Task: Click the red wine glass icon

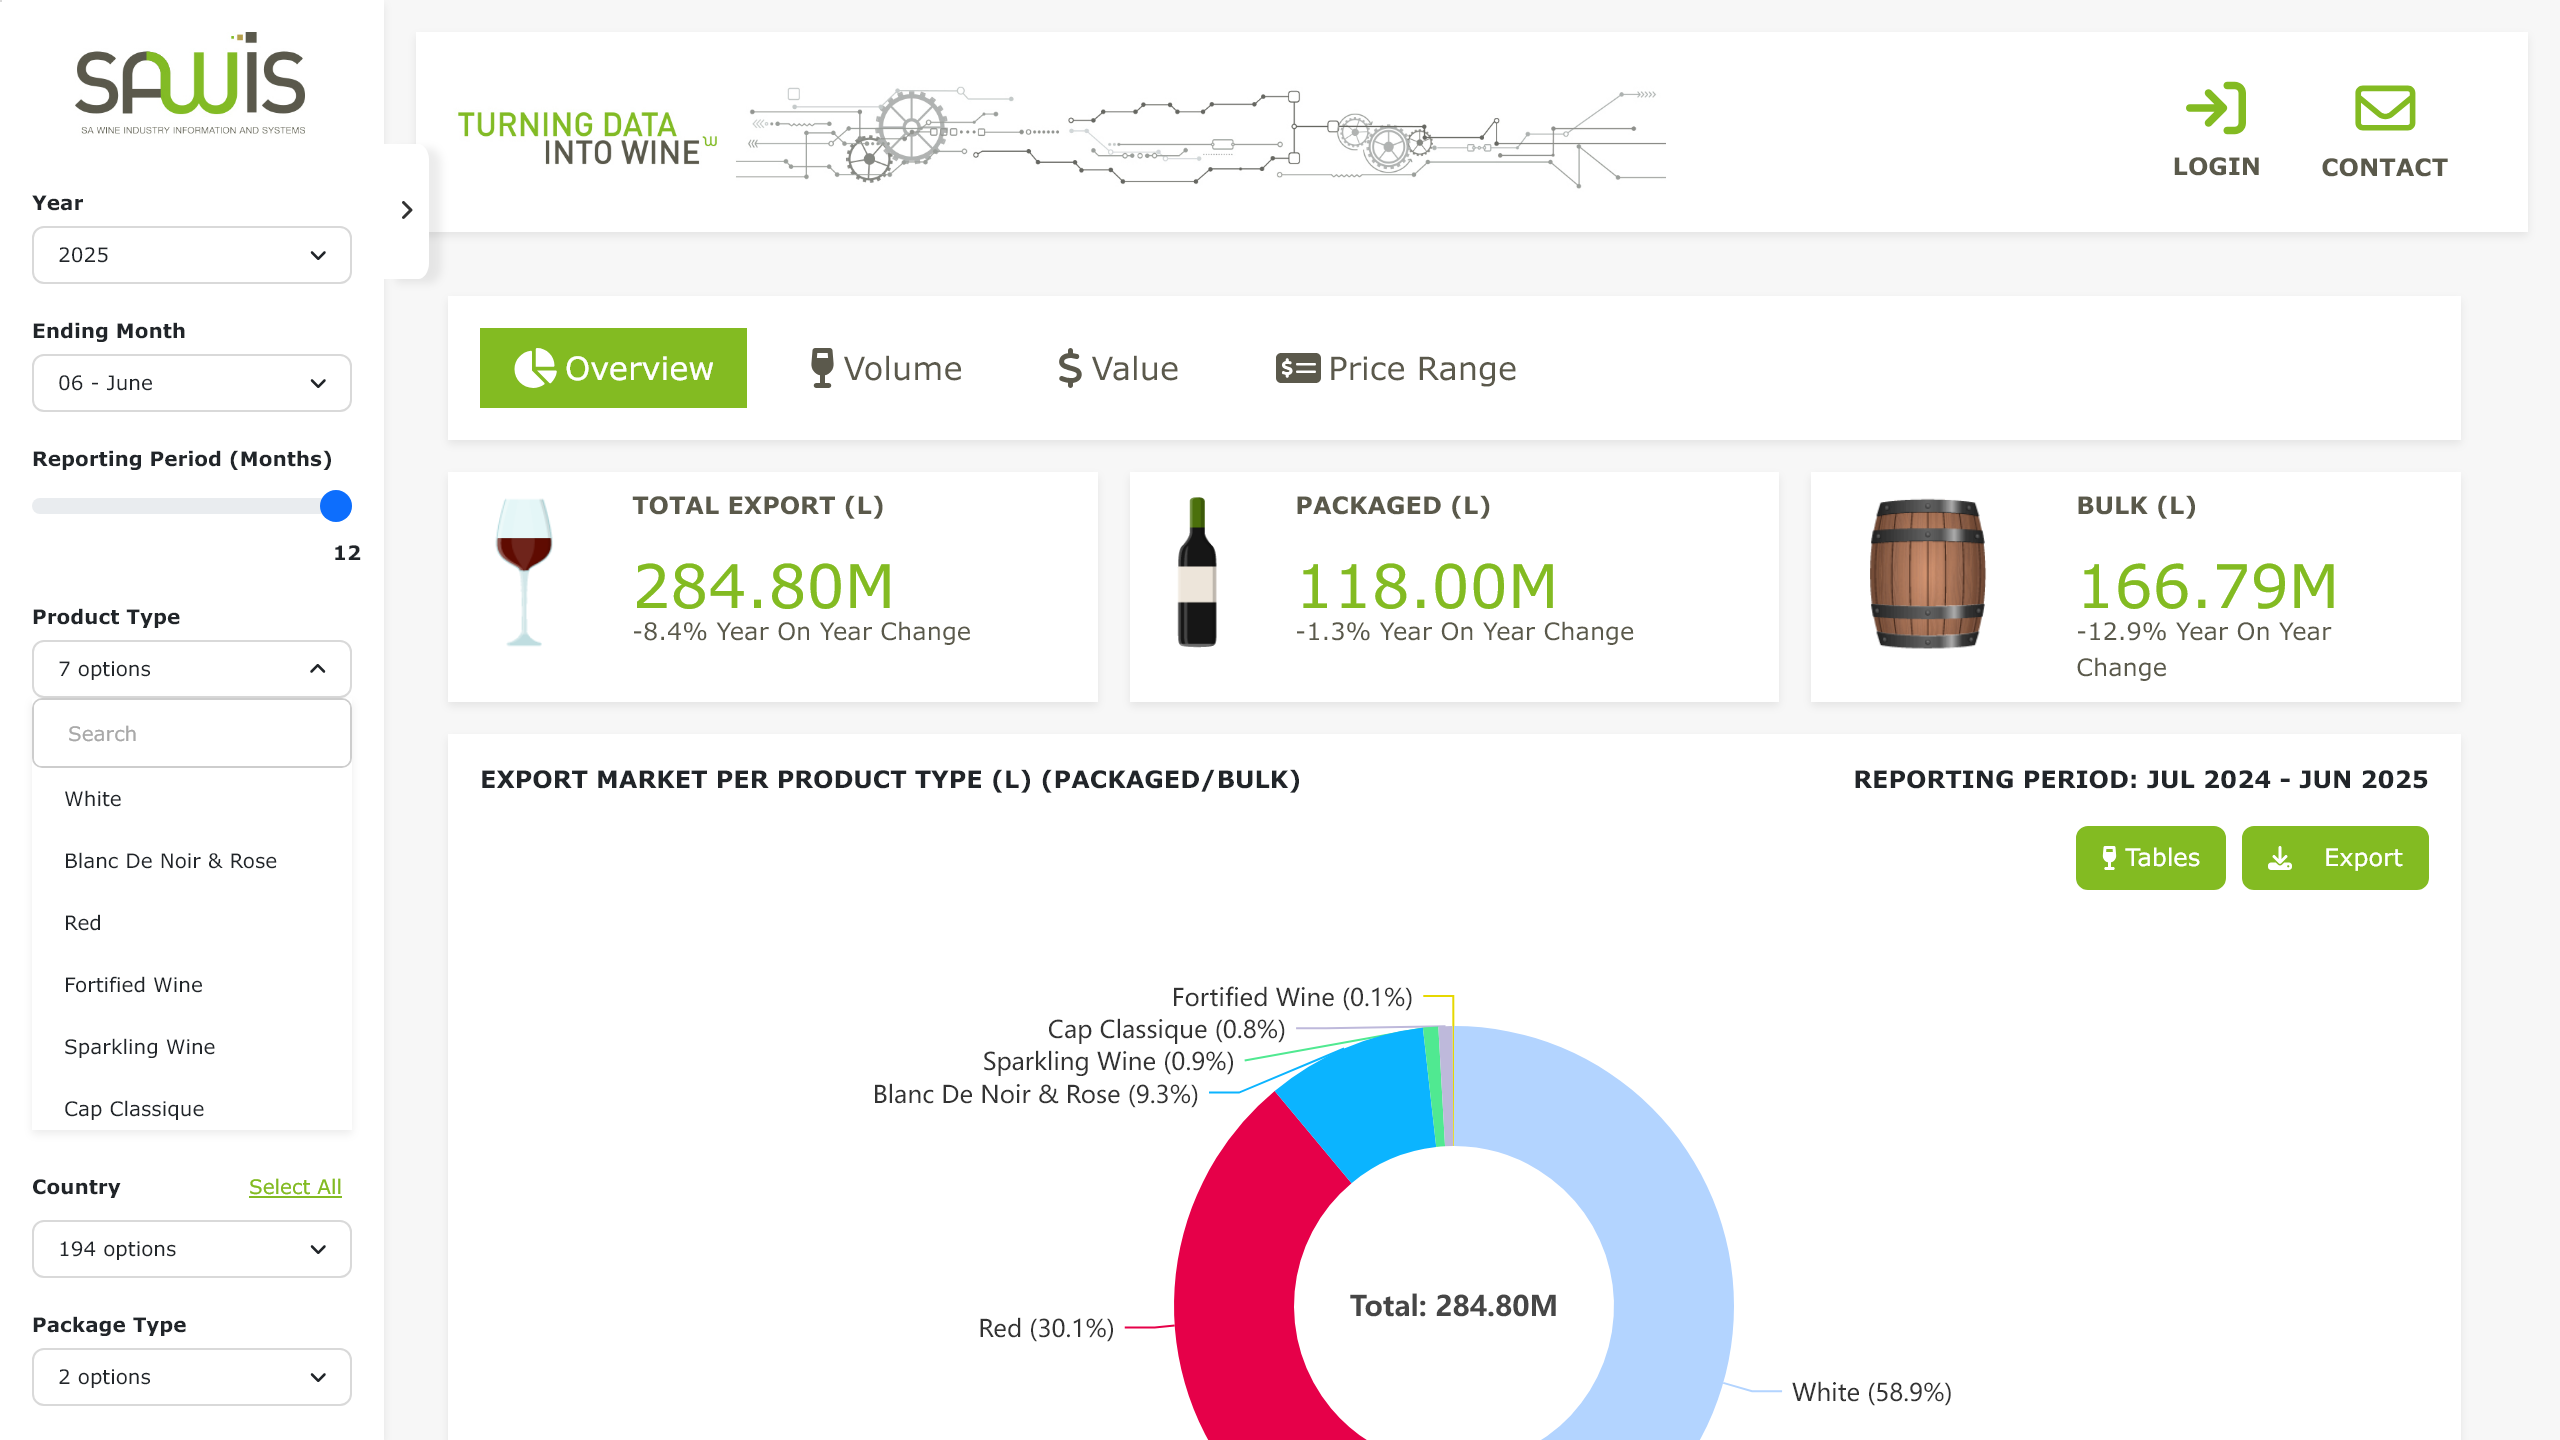Action: pyautogui.click(x=524, y=572)
